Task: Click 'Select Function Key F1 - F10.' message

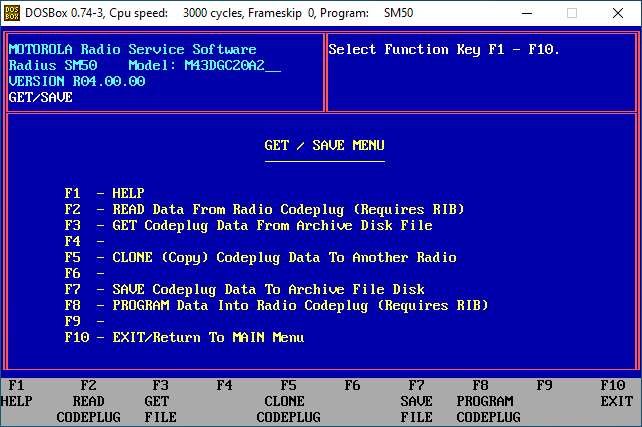Action: point(444,50)
